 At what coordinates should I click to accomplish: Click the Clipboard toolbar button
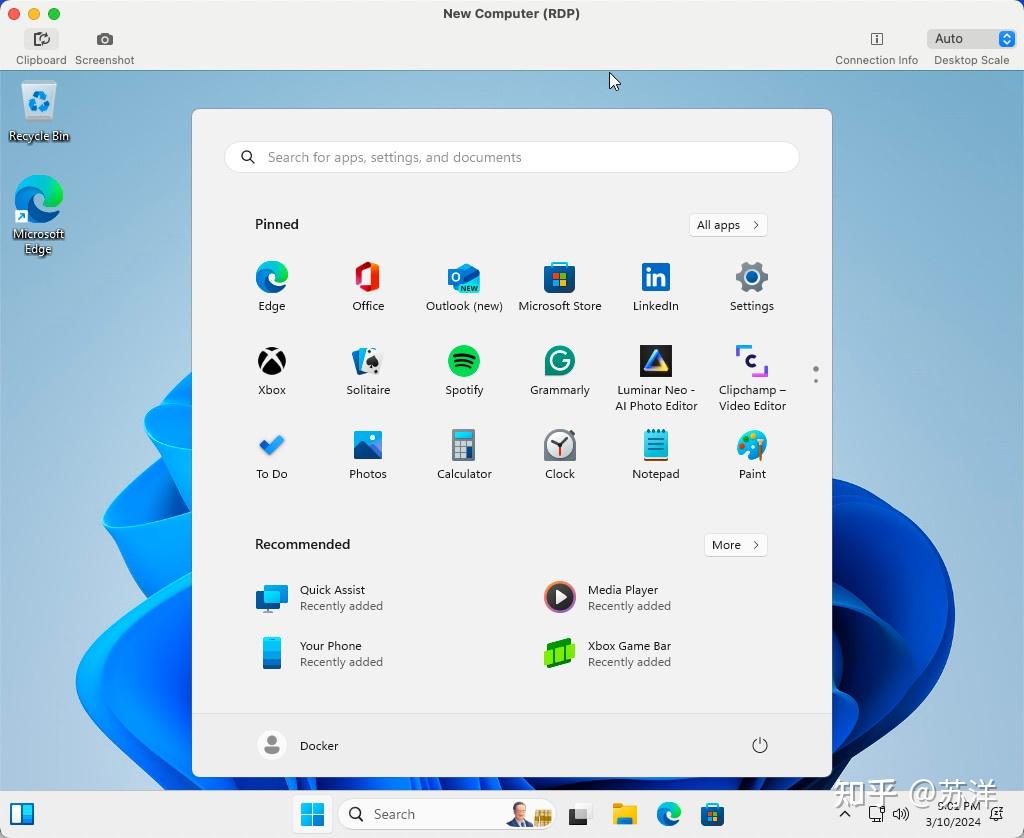coord(41,48)
